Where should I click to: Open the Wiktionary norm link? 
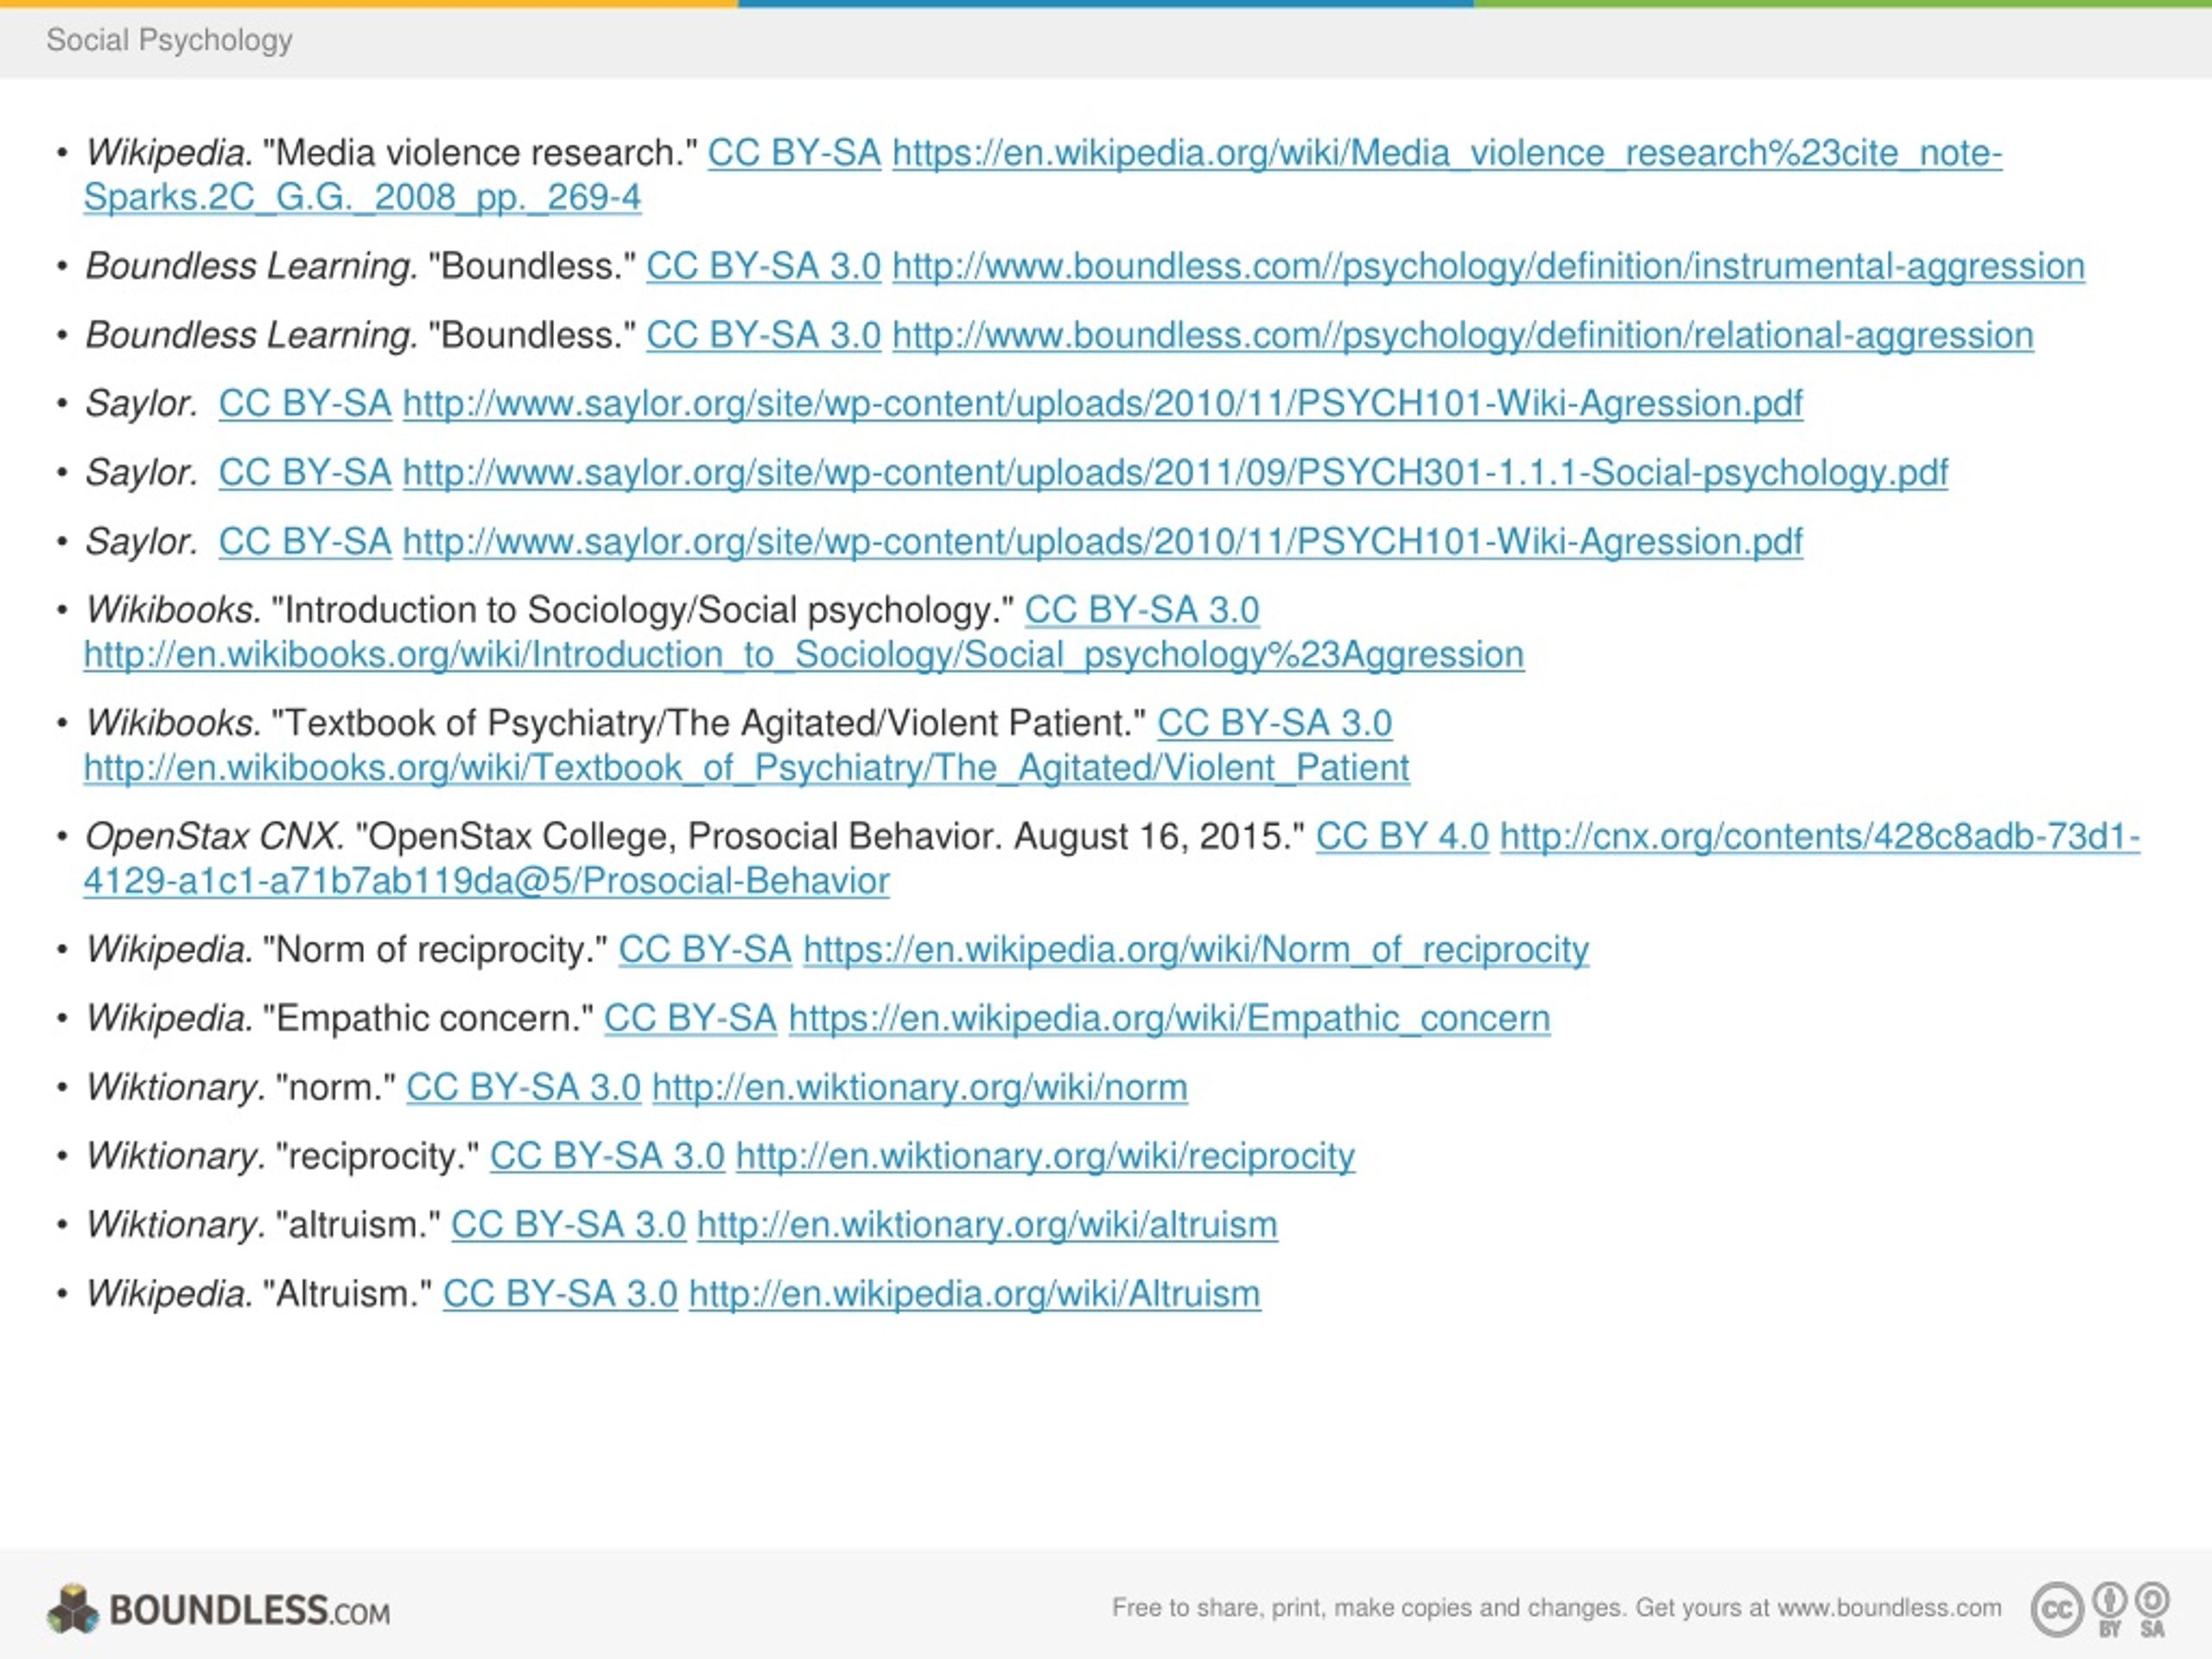(x=920, y=1088)
